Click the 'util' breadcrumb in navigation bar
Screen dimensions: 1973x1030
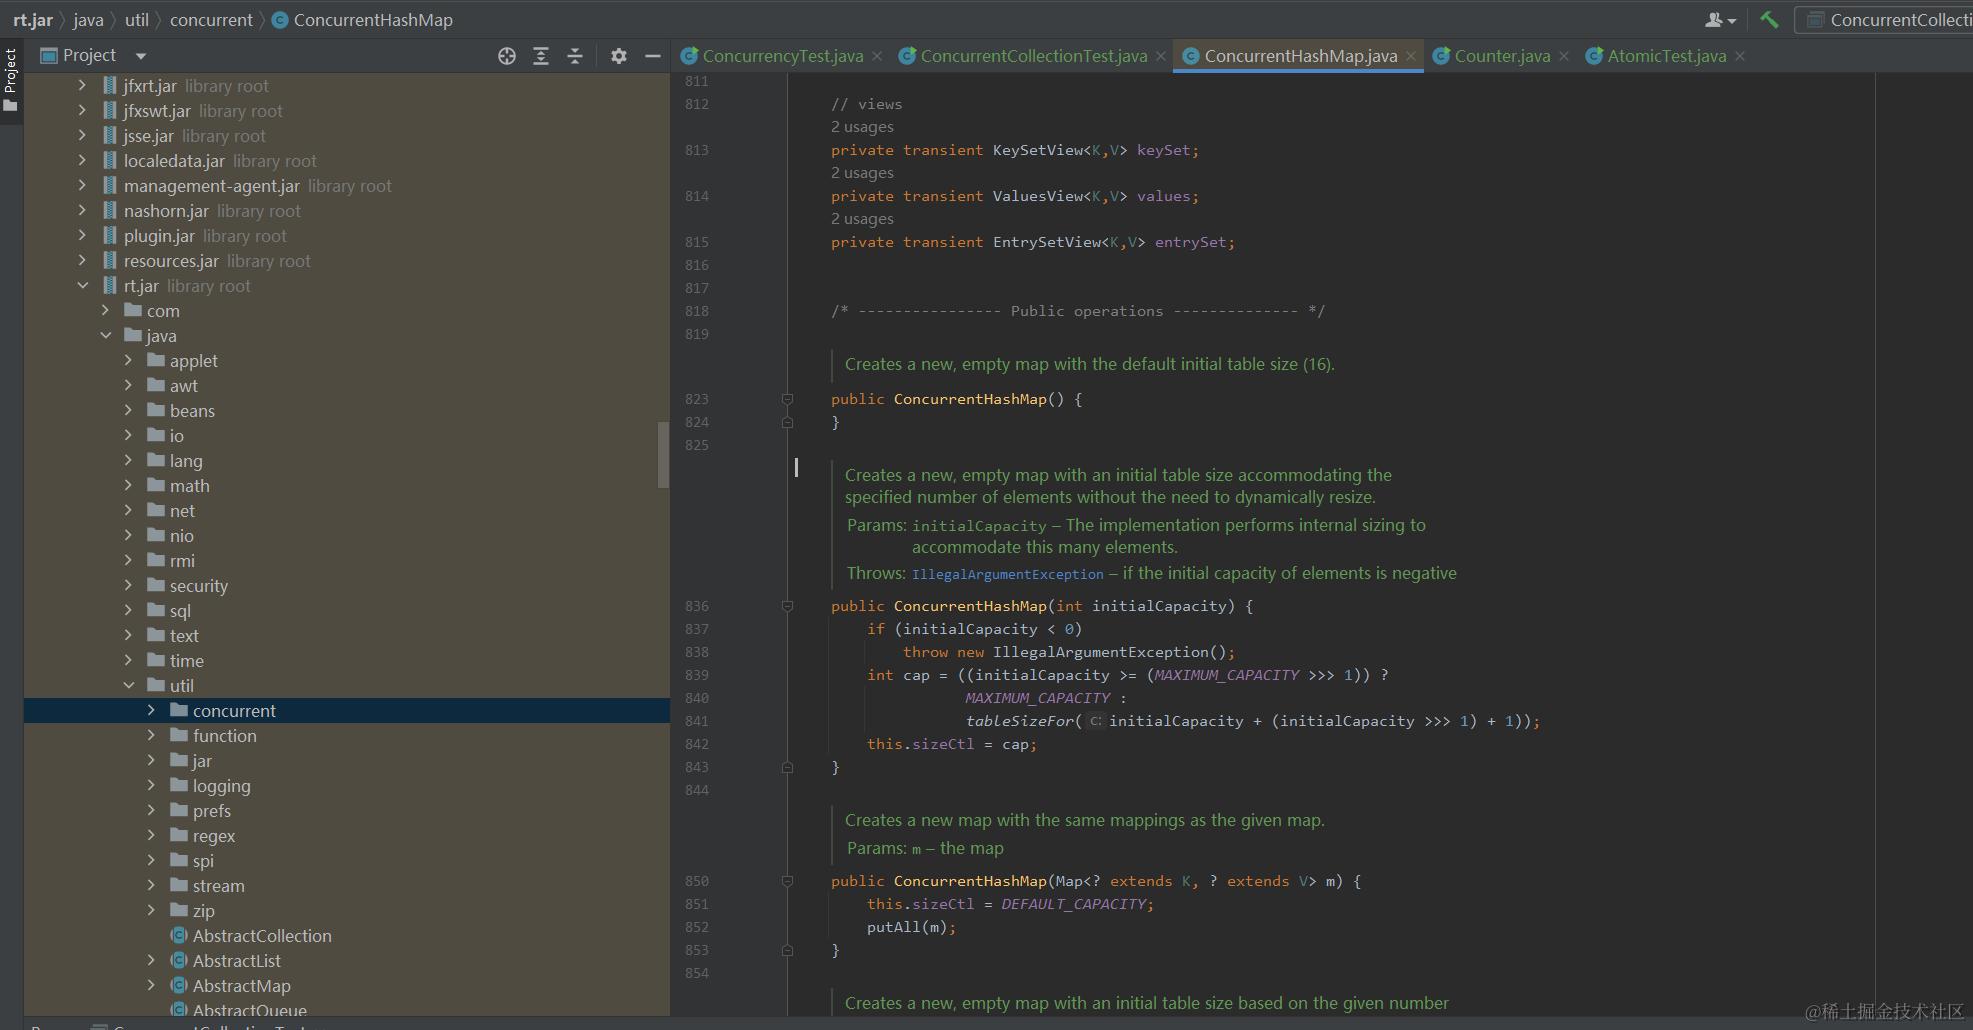pyautogui.click(x=137, y=20)
